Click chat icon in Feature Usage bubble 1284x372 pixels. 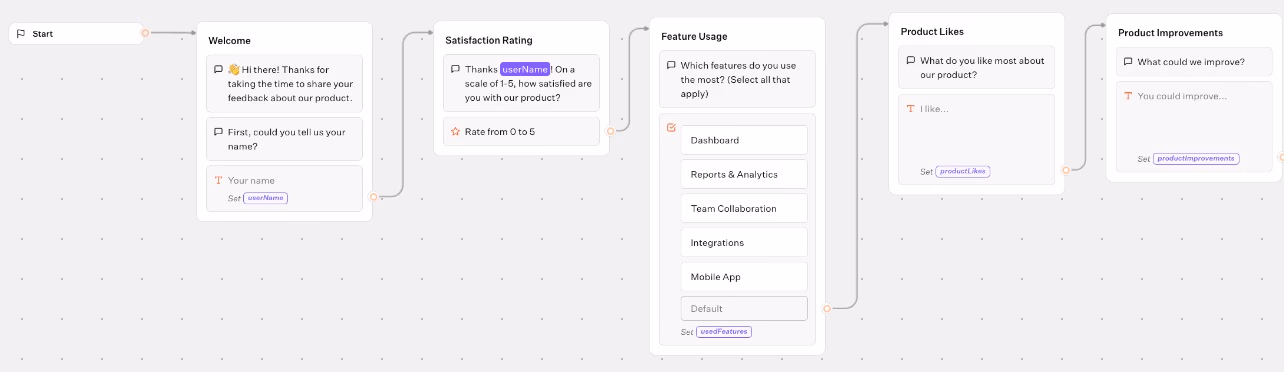tap(671, 65)
